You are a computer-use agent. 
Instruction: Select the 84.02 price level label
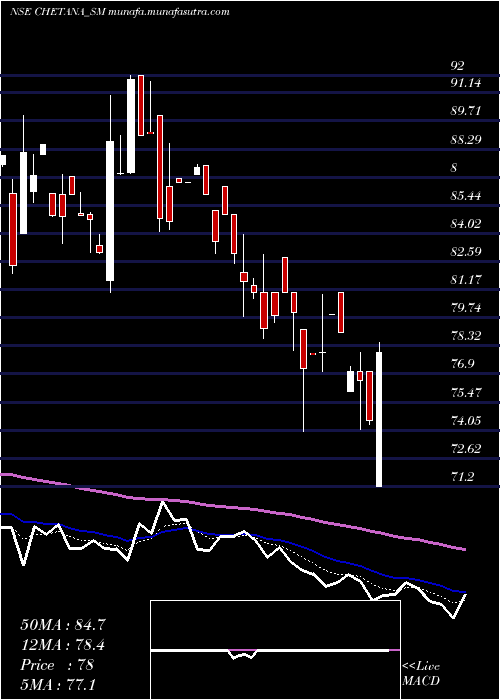(x=466, y=224)
